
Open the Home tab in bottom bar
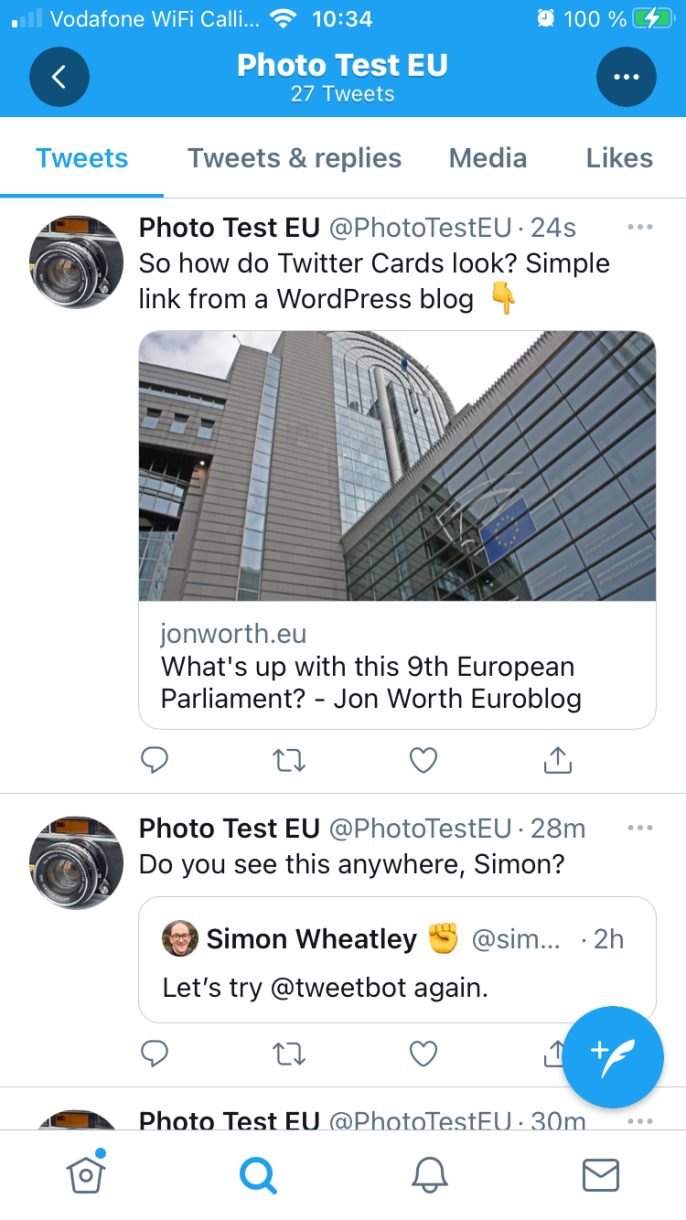click(86, 1174)
